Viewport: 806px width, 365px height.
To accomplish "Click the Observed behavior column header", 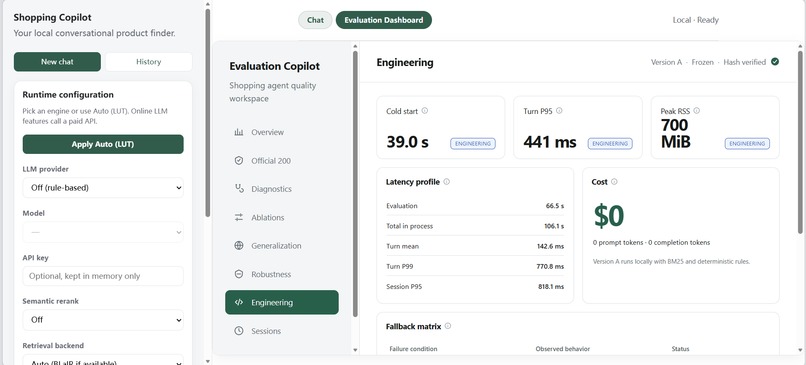I will point(562,349).
